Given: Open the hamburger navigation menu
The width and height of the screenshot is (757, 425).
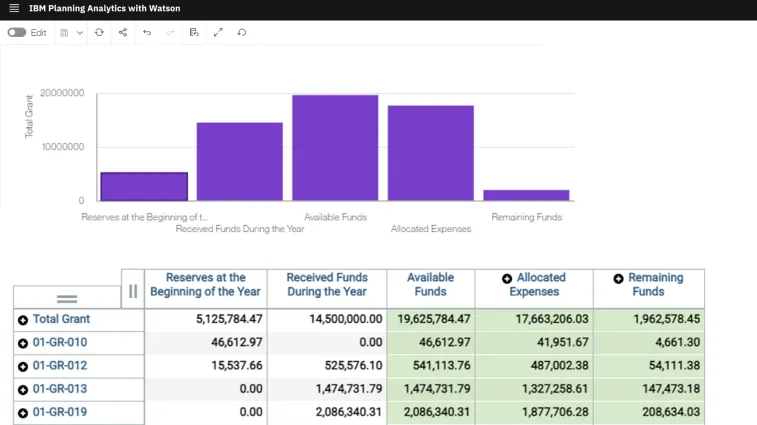Looking at the screenshot, I should coord(13,8).
